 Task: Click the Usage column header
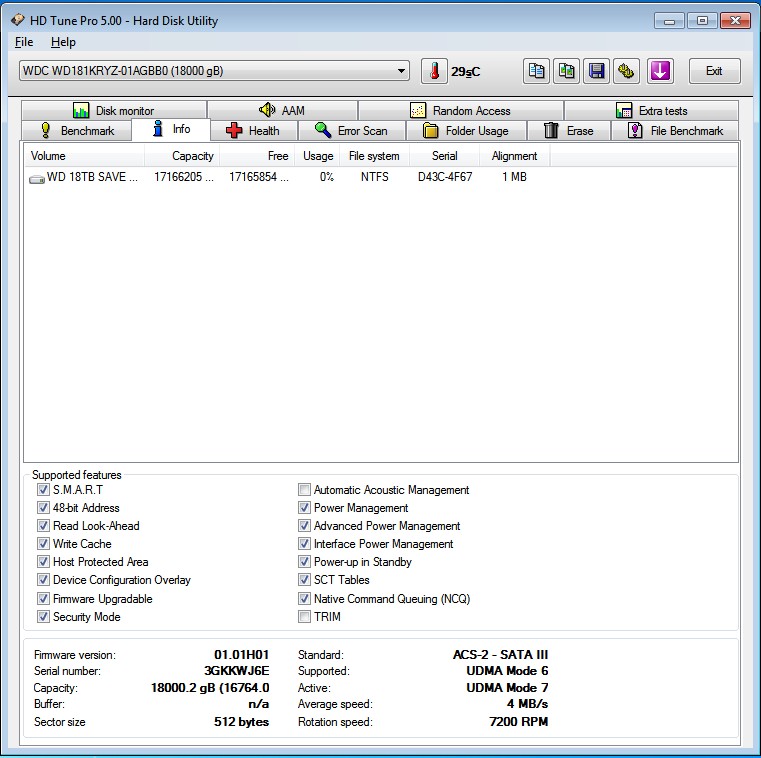[x=317, y=156]
